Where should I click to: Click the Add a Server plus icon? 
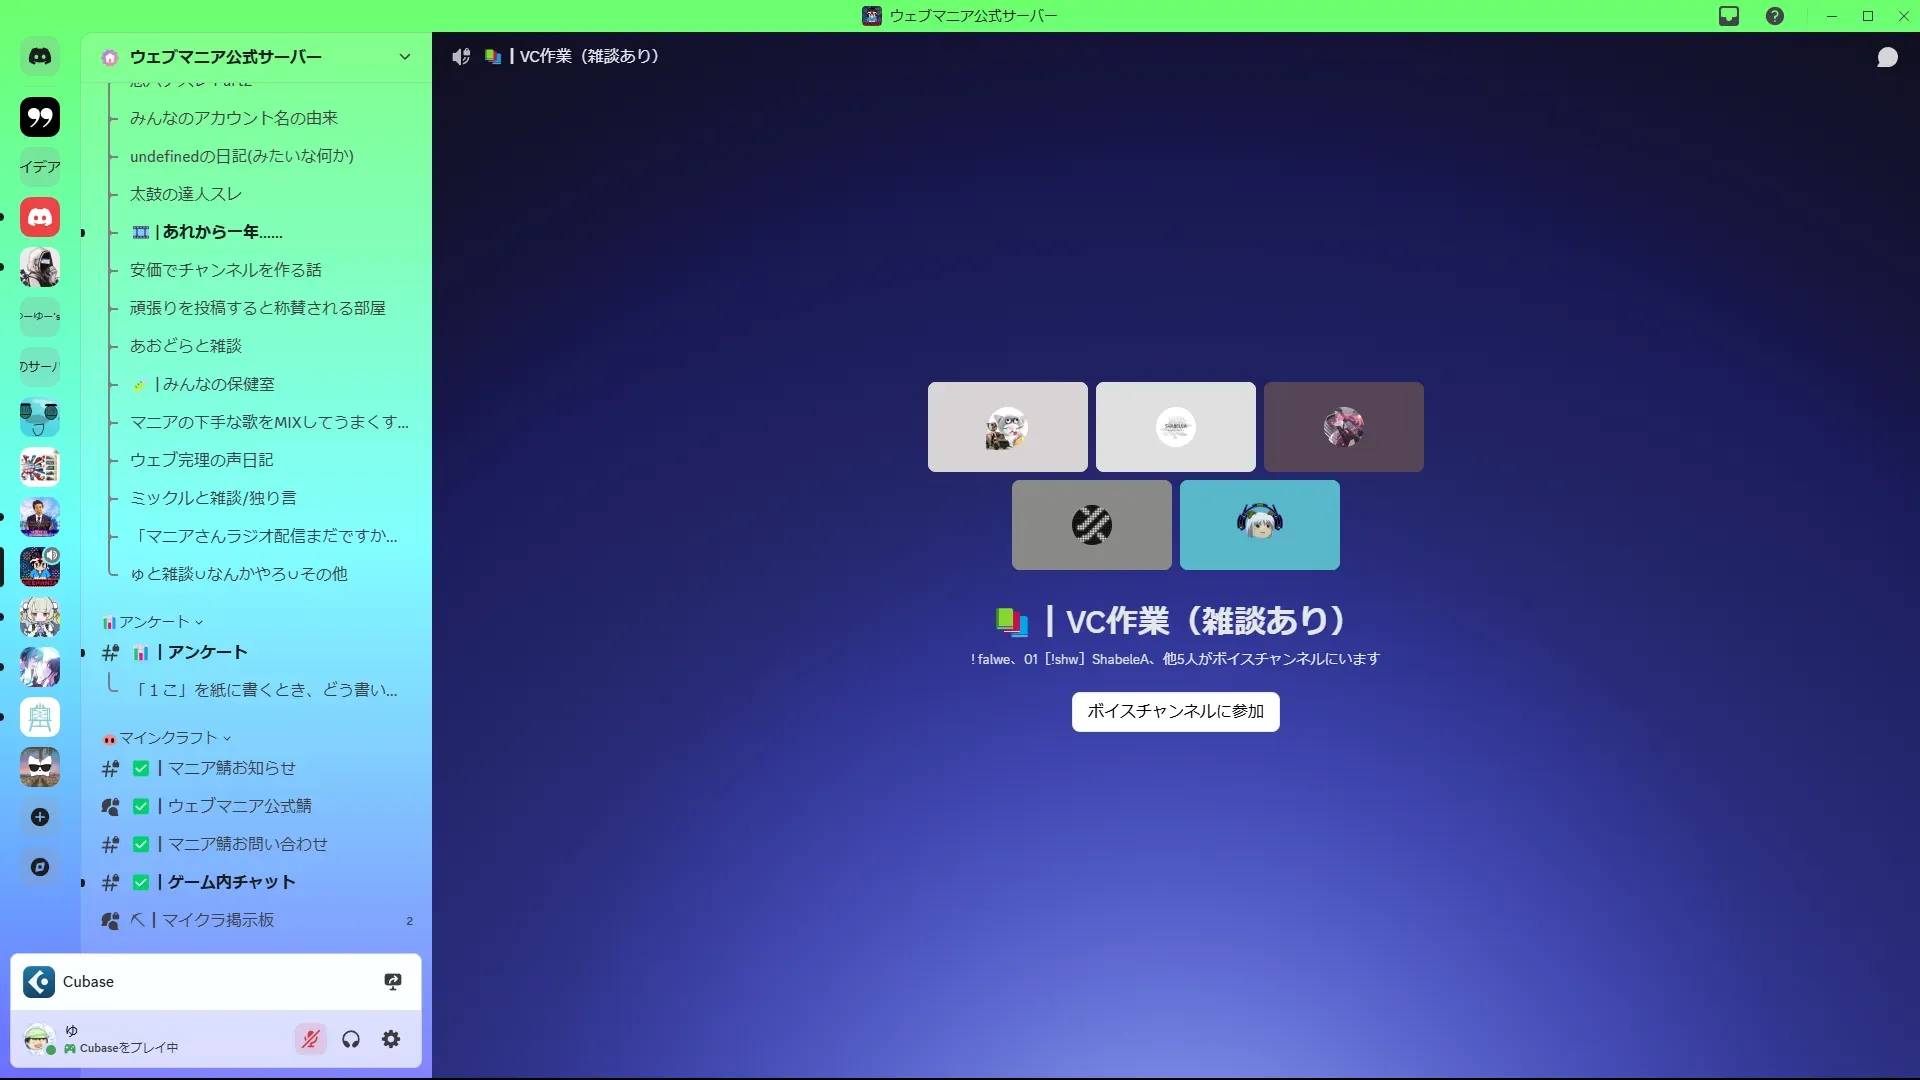[40, 817]
